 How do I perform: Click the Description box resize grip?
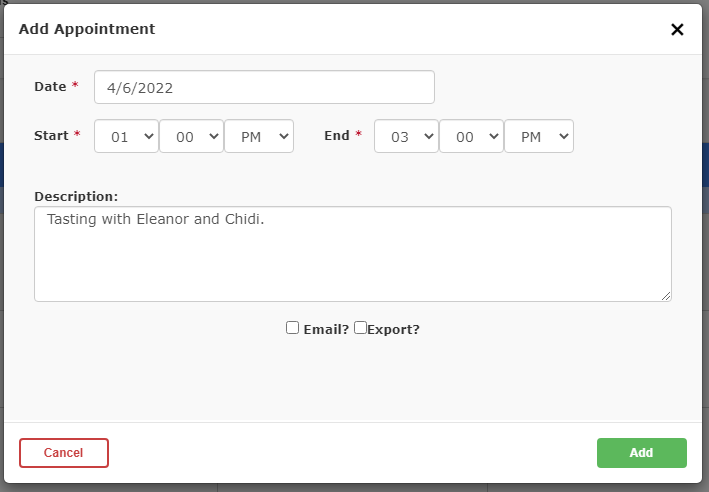[666, 296]
